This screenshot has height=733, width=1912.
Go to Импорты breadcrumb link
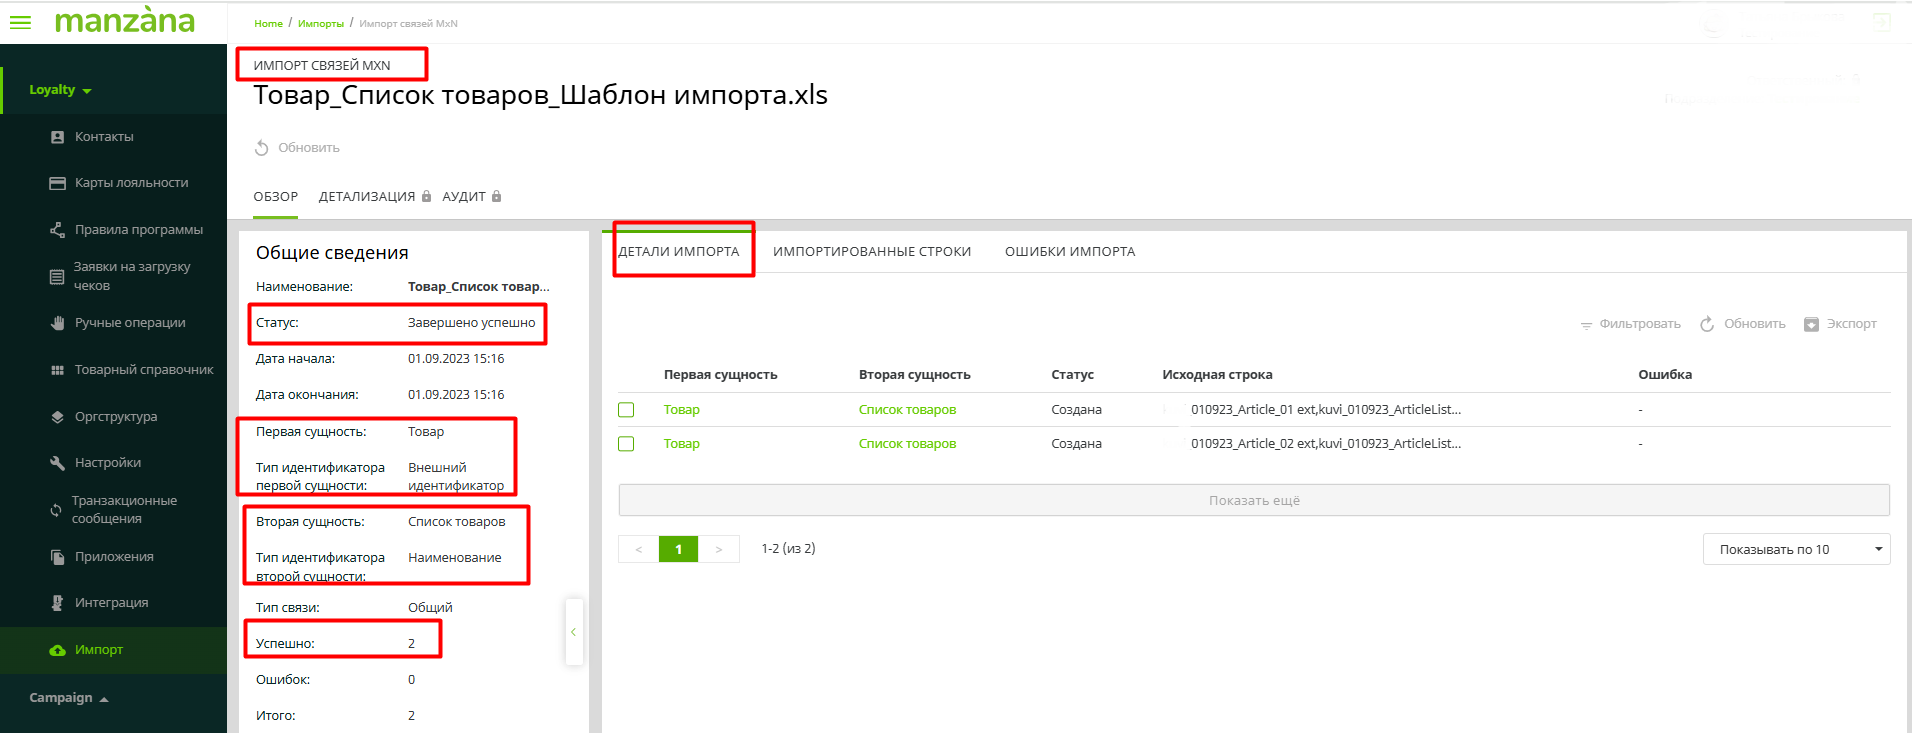320,24
